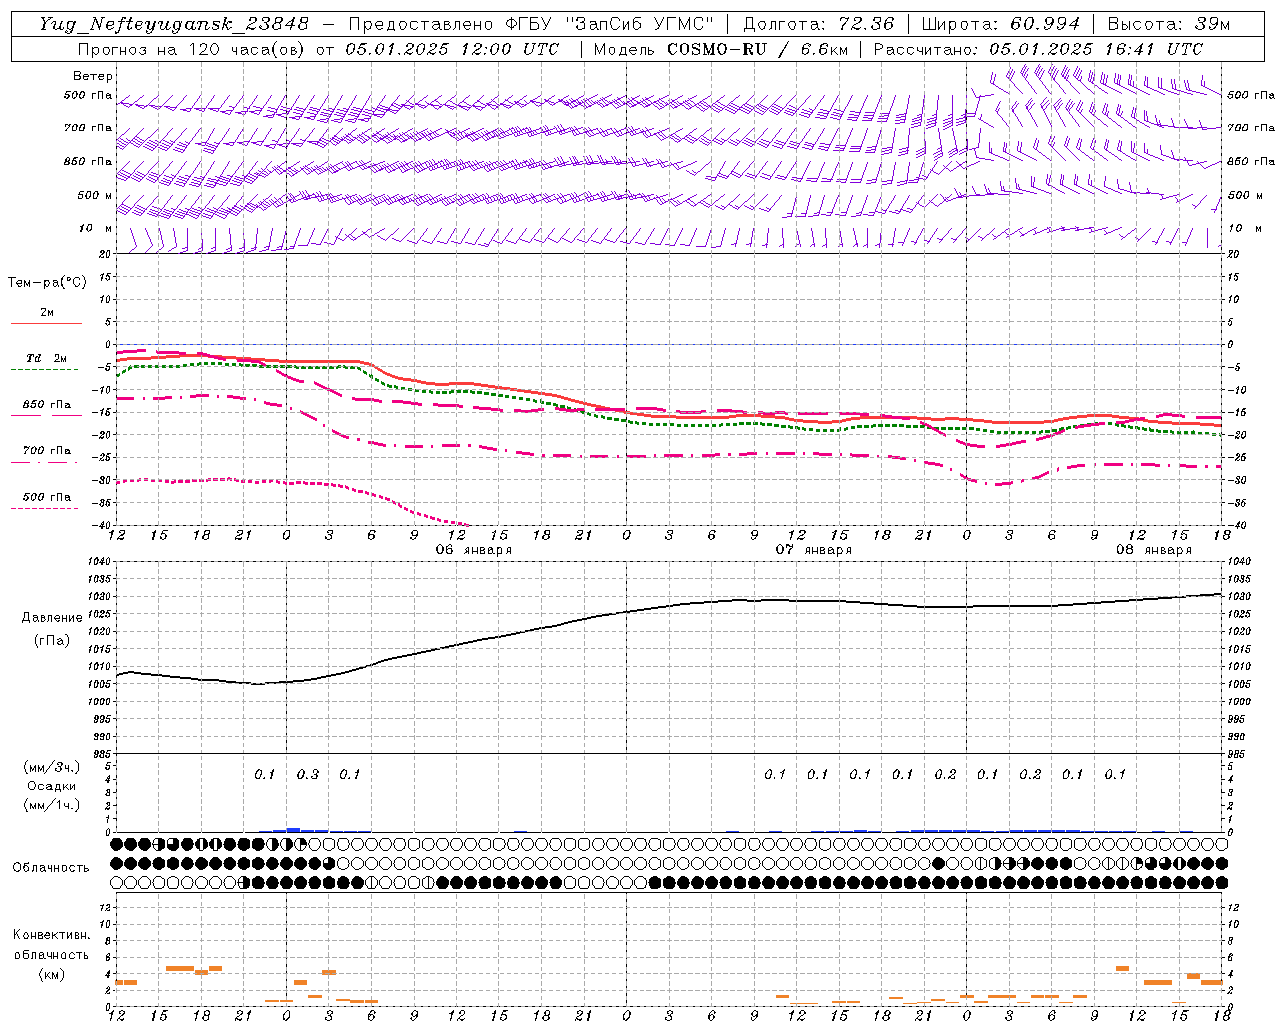The width and height of the screenshot is (1280, 1024).
Task: Click the model label Модель COSMO-RU / 6.6км
Action: [x=719, y=49]
